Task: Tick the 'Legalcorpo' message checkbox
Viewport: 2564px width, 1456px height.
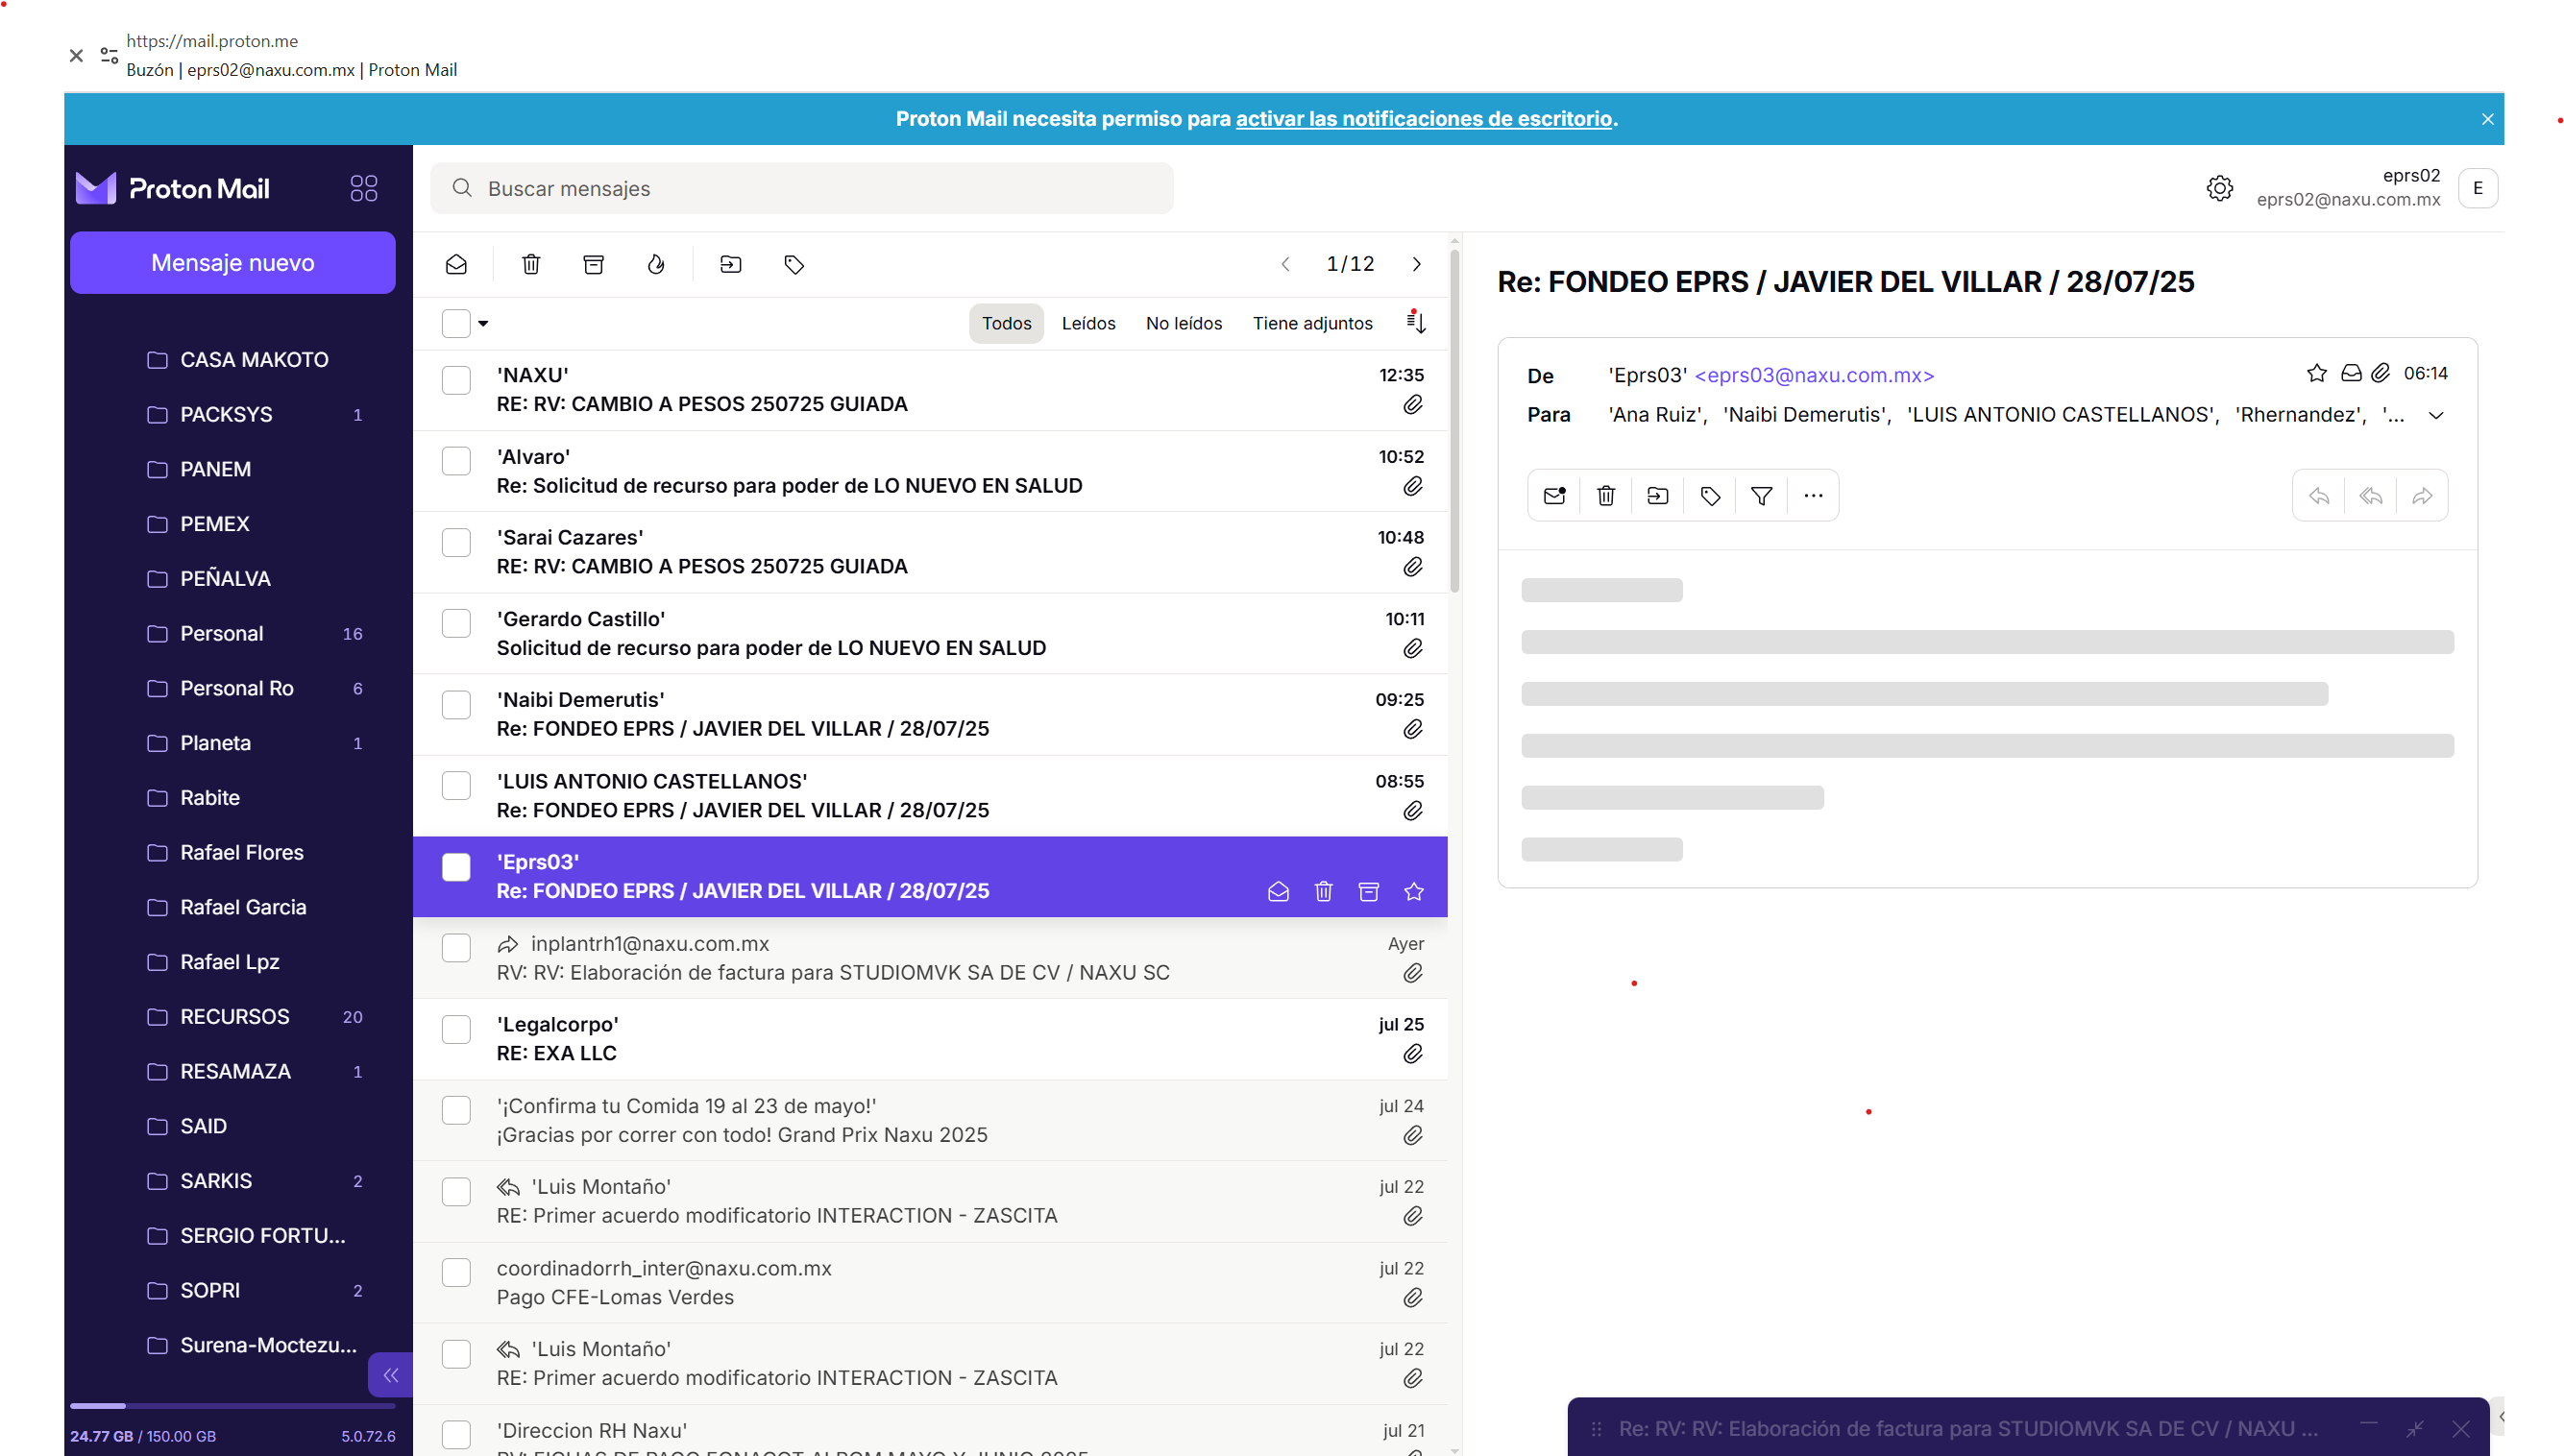Action: pyautogui.click(x=456, y=1030)
